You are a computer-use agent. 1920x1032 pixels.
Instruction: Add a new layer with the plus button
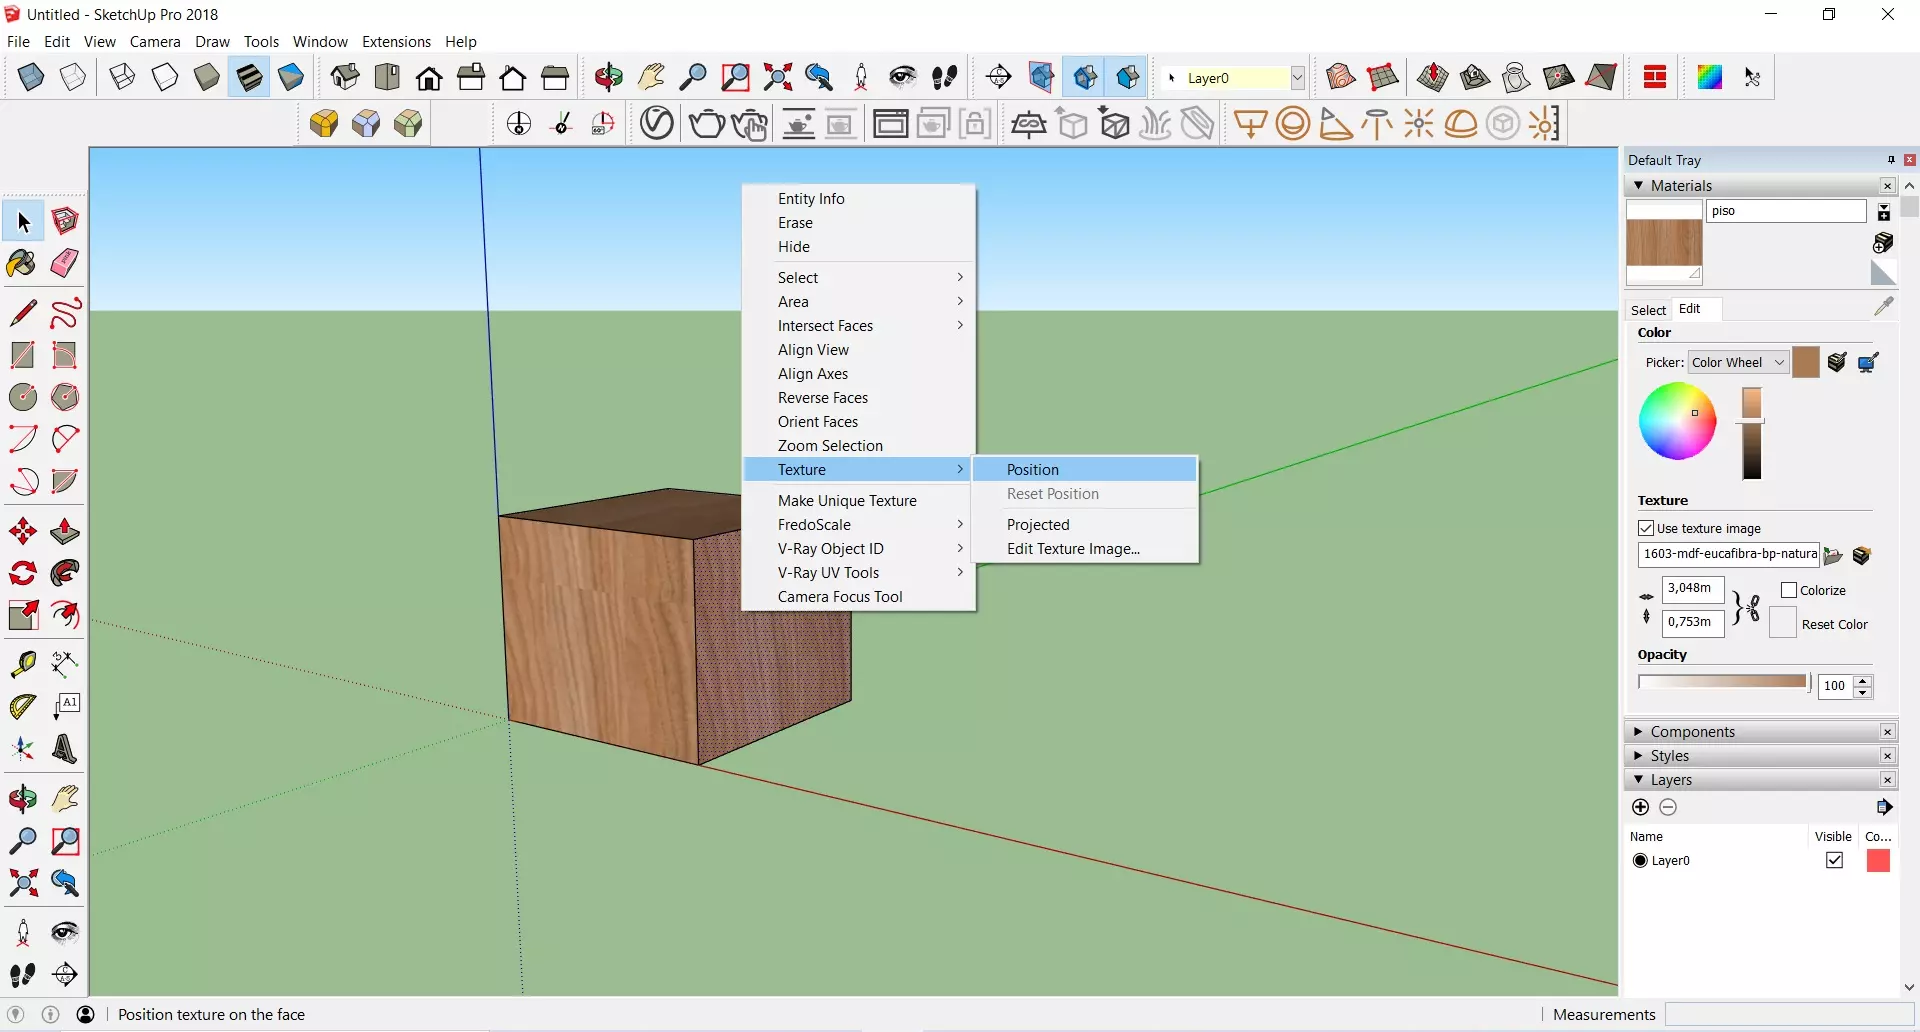(x=1640, y=807)
